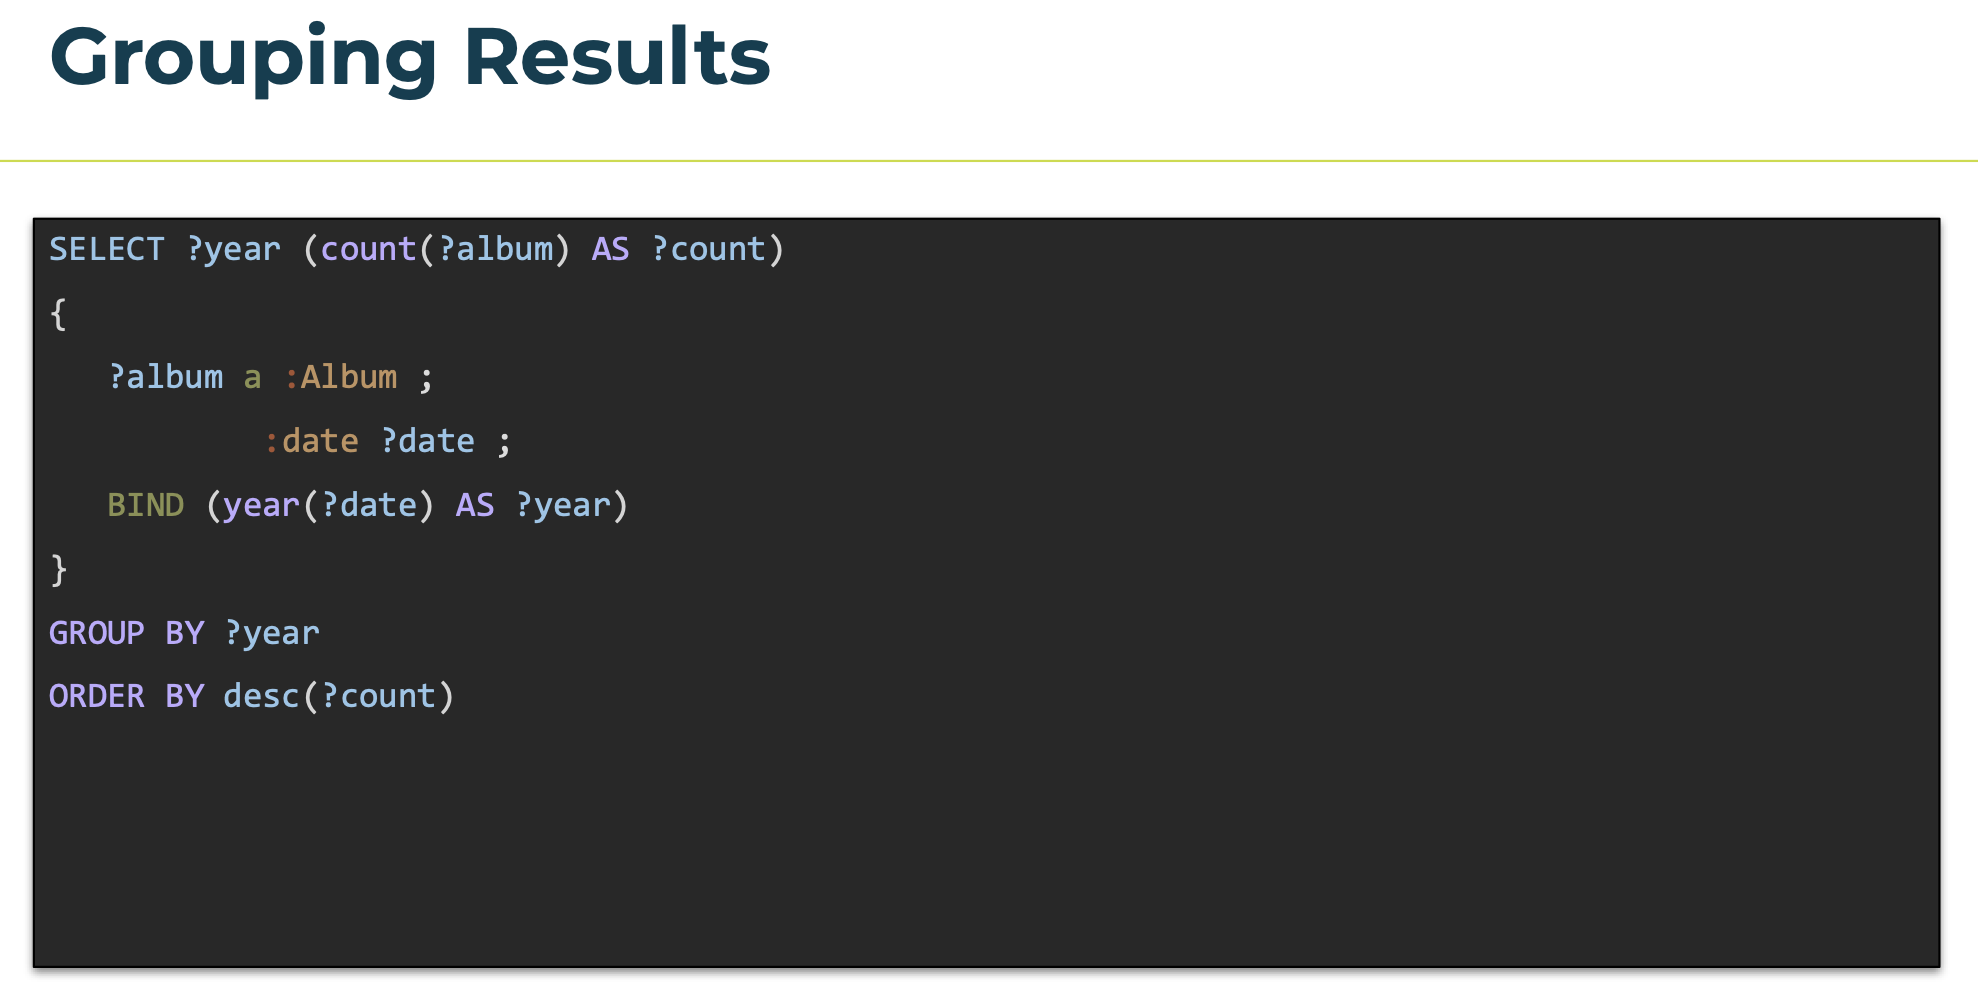Click ?year at end of BIND line
This screenshot has width=1978, height=1000.
(x=563, y=505)
